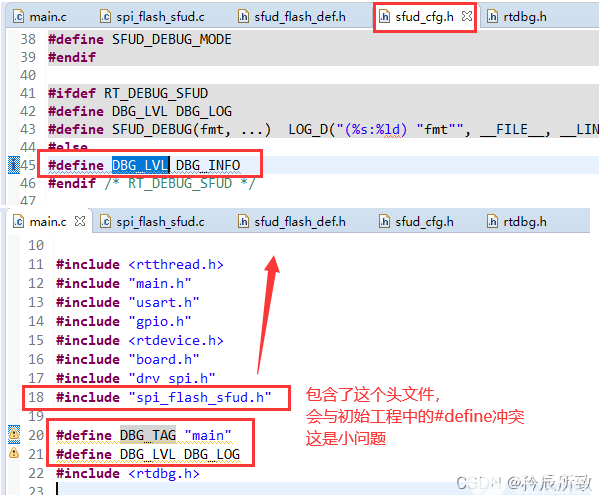Open sfud_flash_def.h tab in upper editor
This screenshot has width=608, height=501.
pos(292,17)
